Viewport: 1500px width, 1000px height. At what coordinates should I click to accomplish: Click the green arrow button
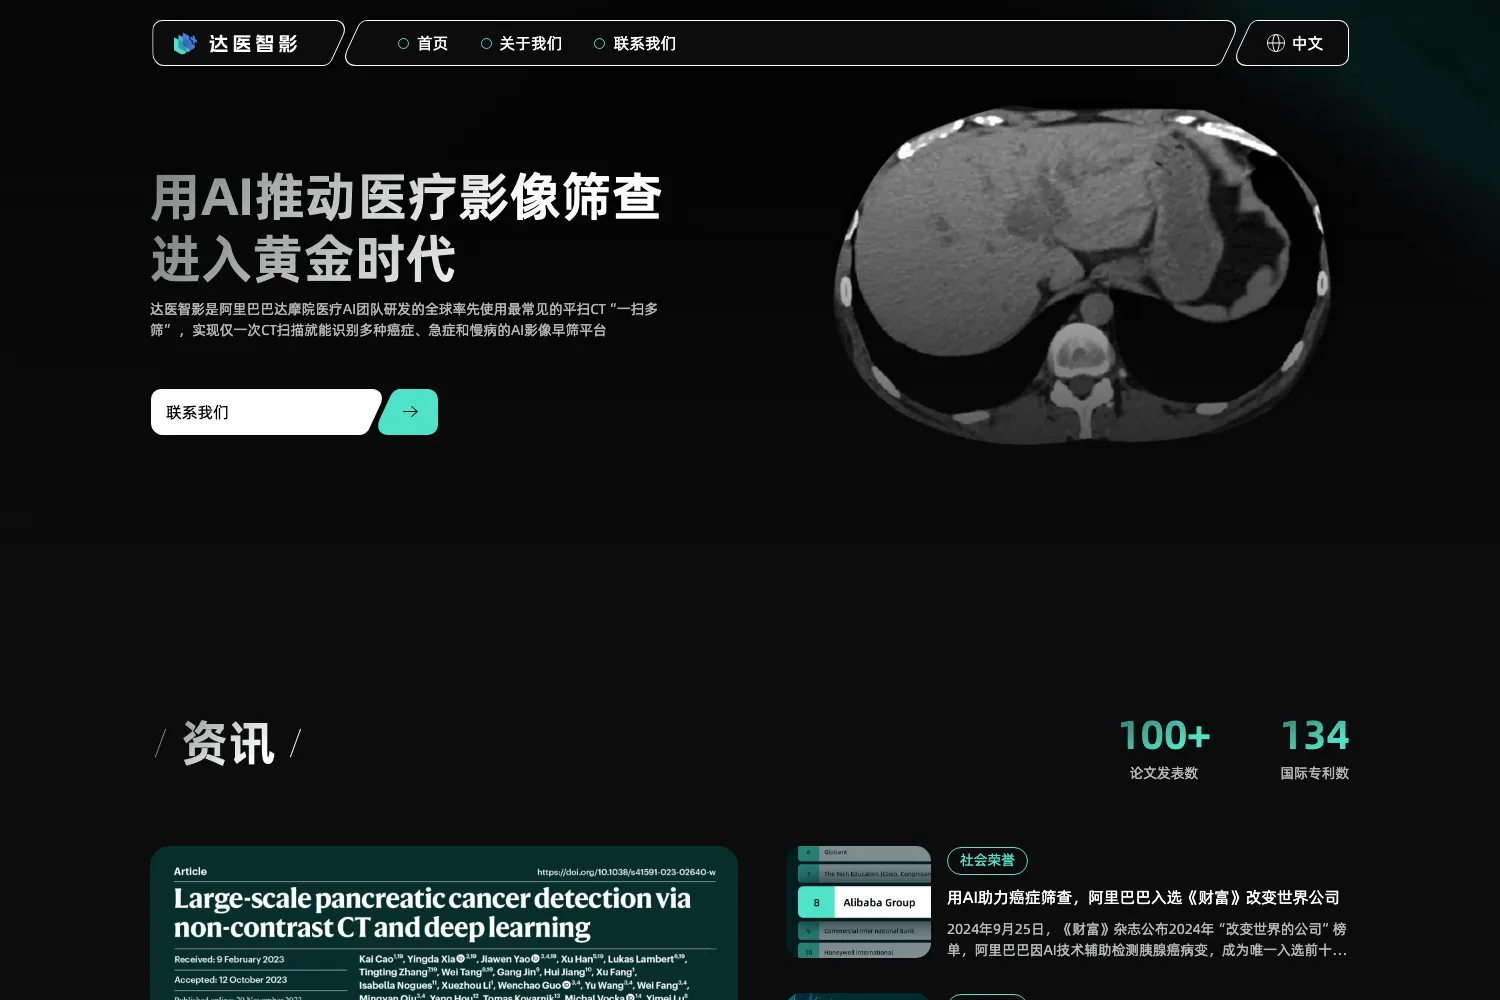click(410, 412)
